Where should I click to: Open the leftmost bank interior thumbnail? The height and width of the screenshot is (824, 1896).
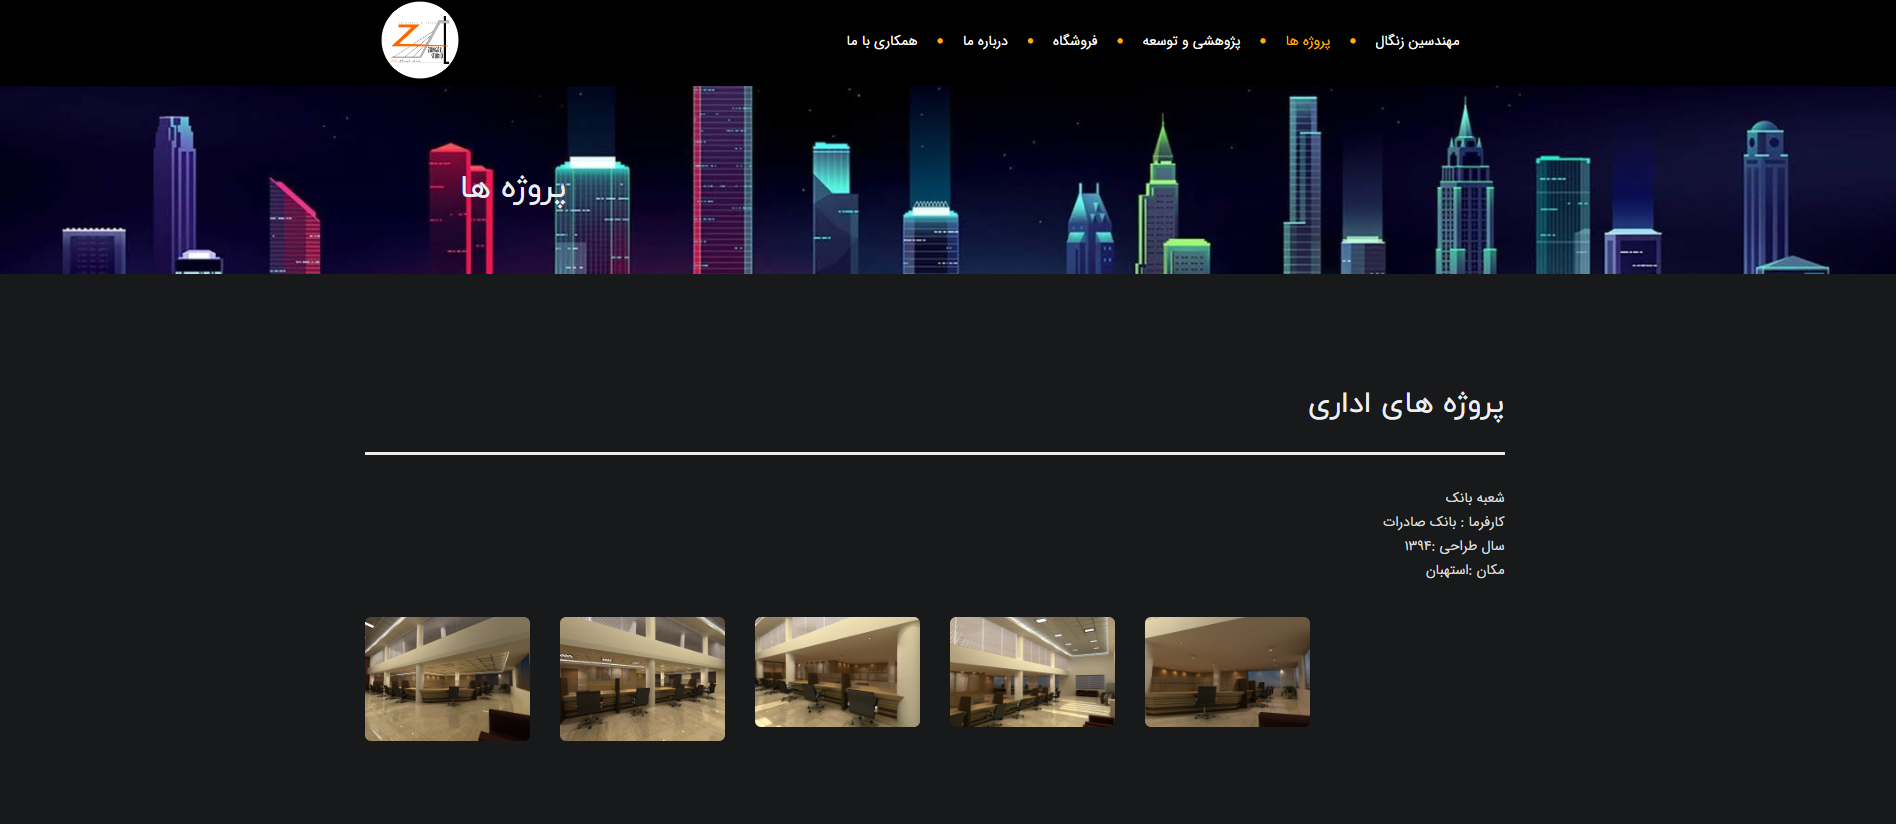[x=447, y=678]
